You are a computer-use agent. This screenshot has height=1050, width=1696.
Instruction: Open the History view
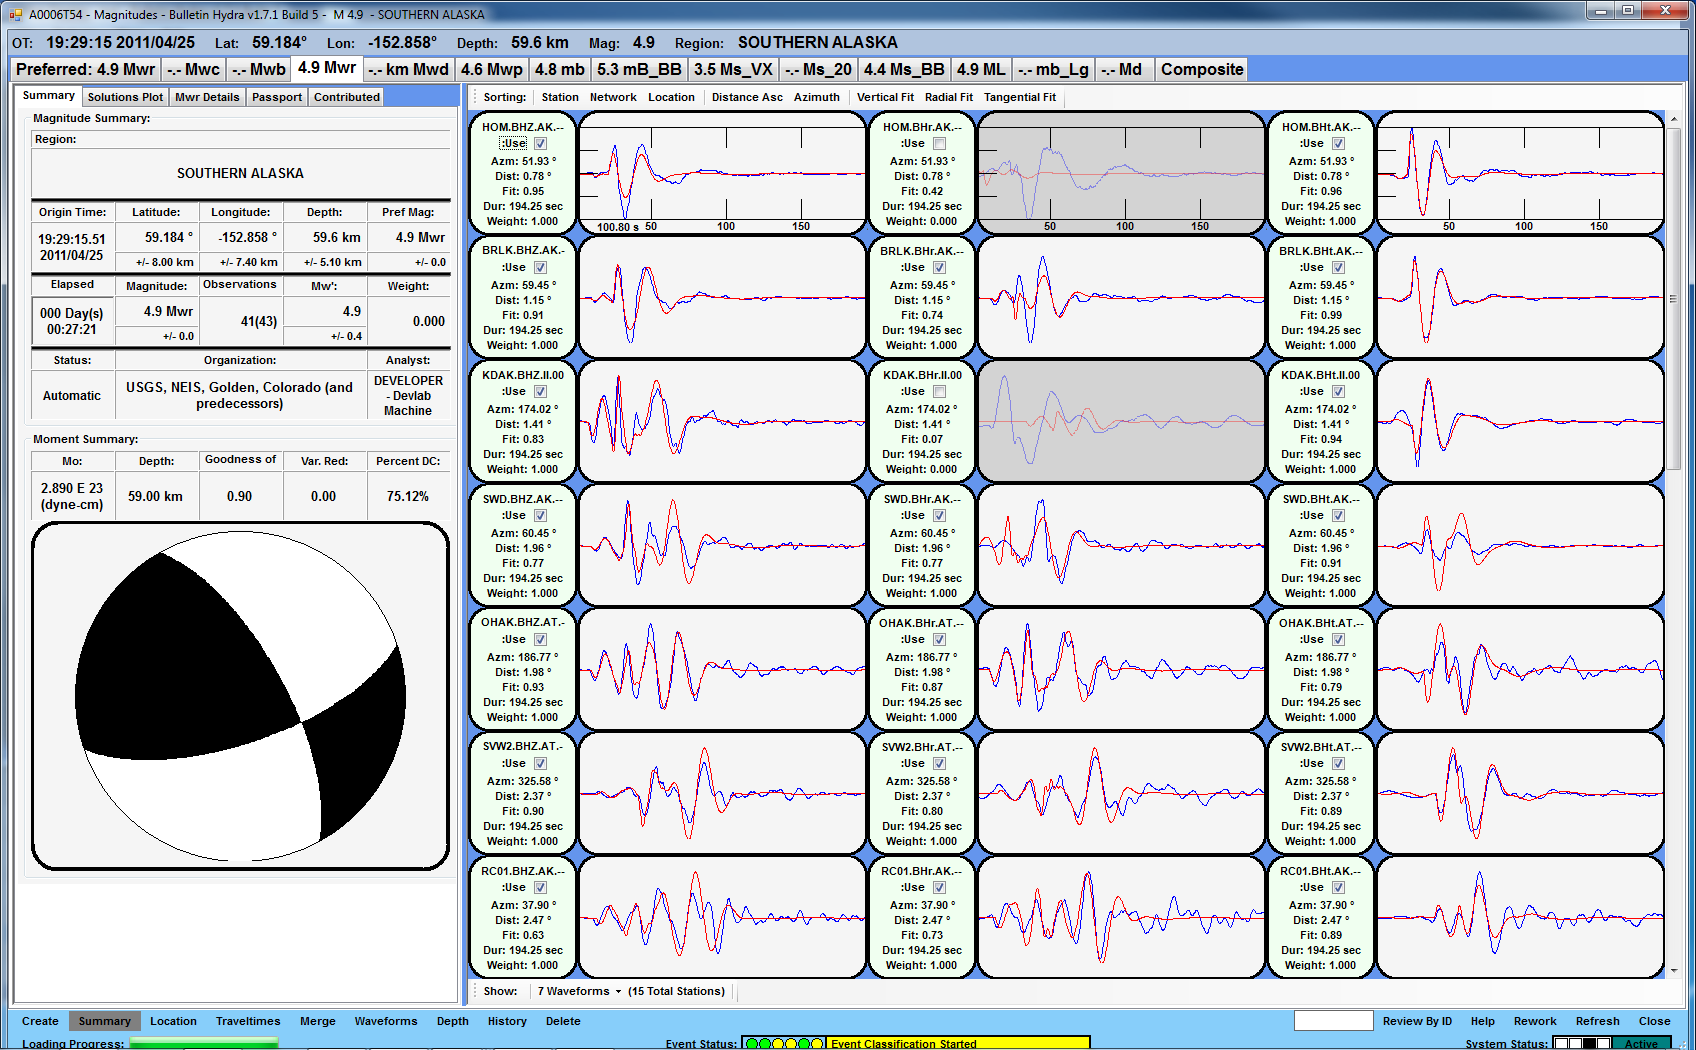point(507,1021)
